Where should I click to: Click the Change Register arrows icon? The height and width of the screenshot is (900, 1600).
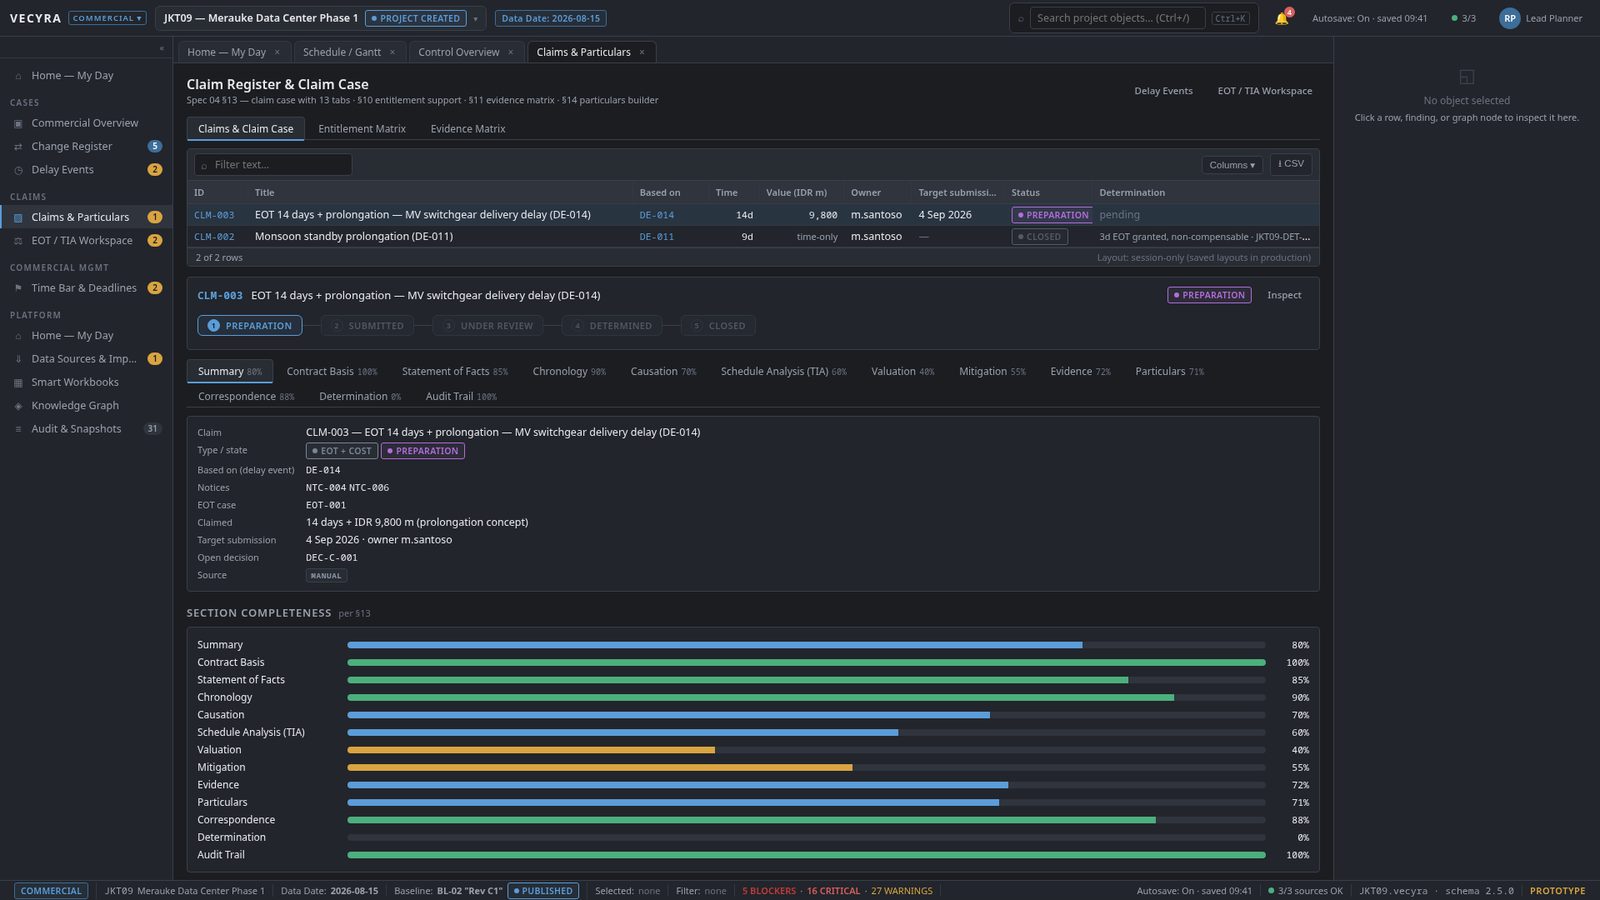click(18, 146)
